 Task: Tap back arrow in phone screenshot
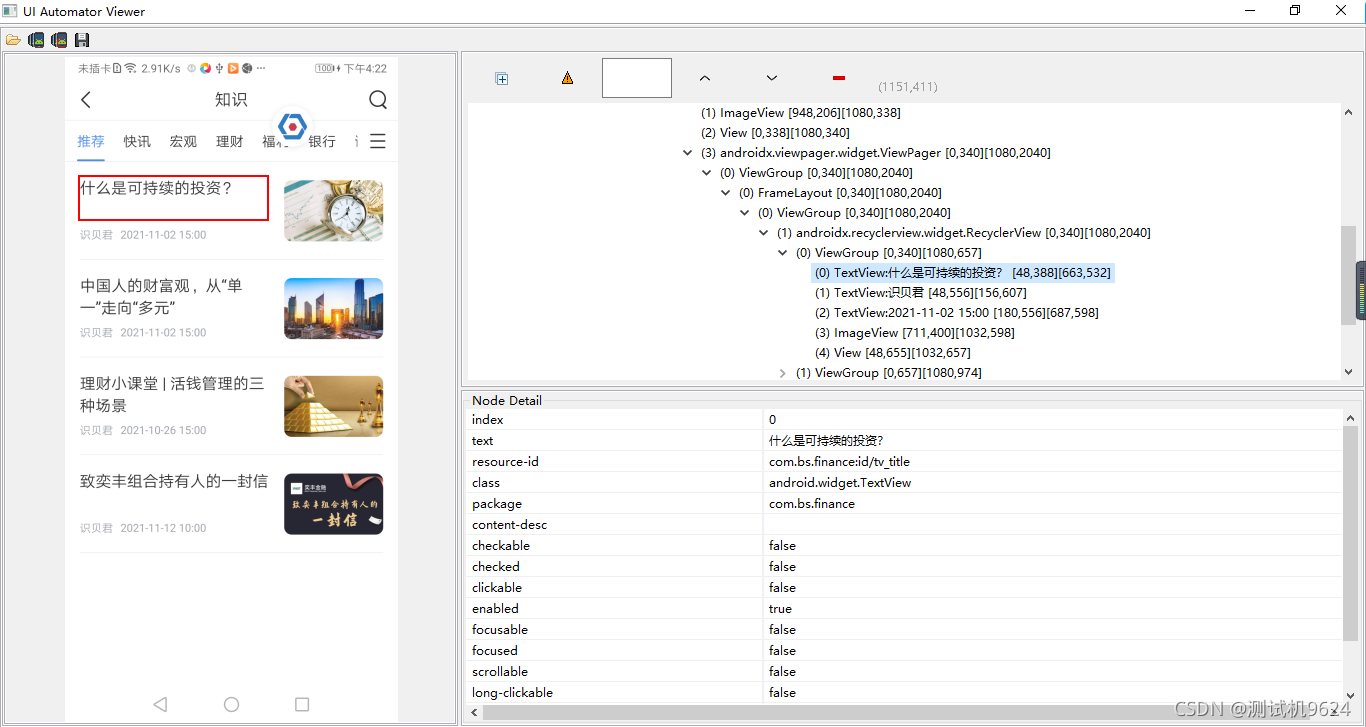tap(86, 99)
